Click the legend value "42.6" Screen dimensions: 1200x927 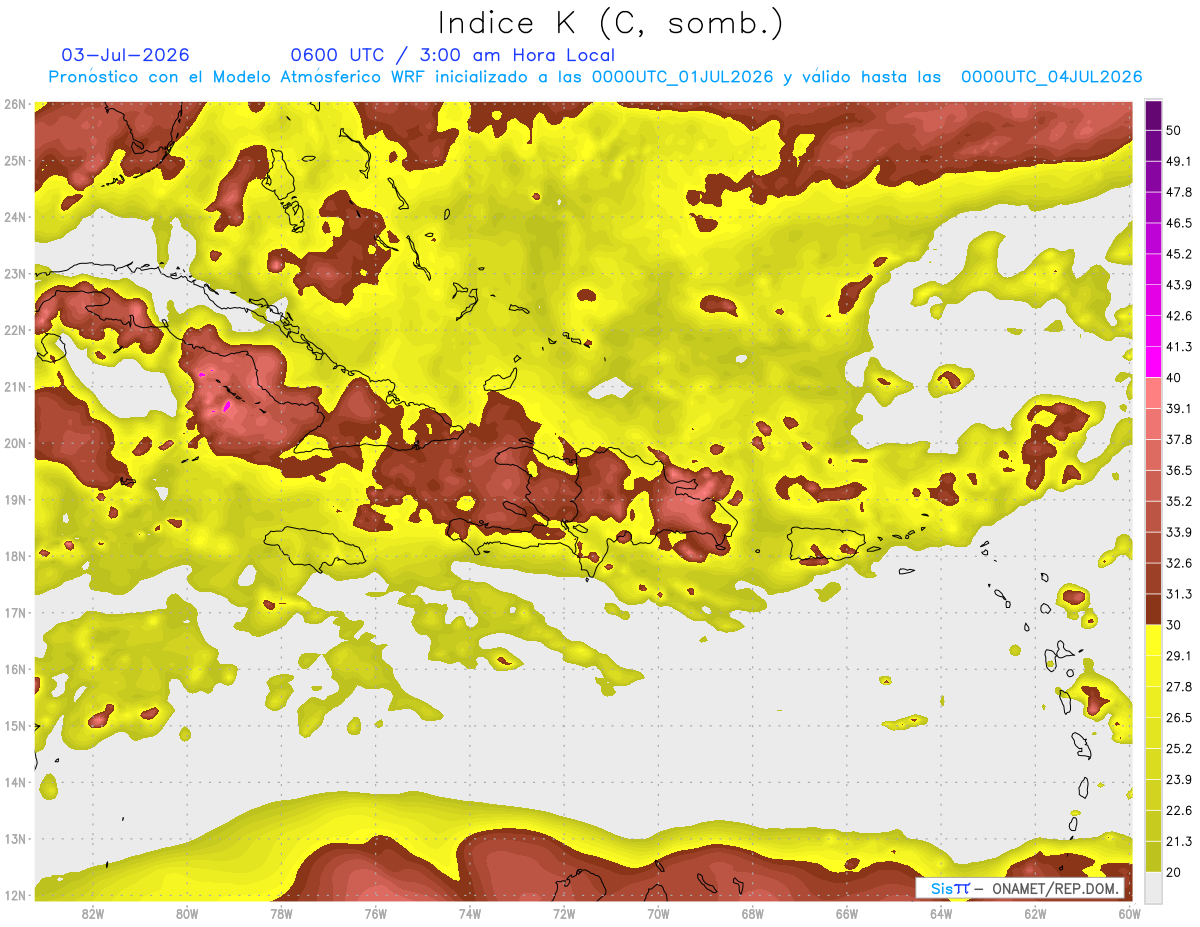pyautogui.click(x=1179, y=316)
